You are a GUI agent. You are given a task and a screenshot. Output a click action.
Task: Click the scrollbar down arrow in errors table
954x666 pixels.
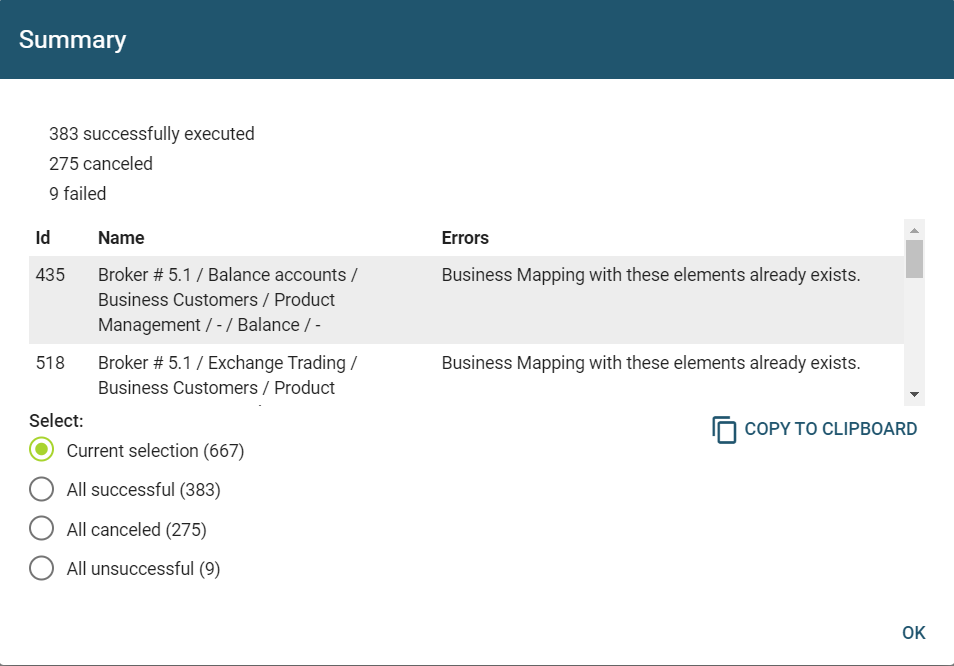(914, 395)
